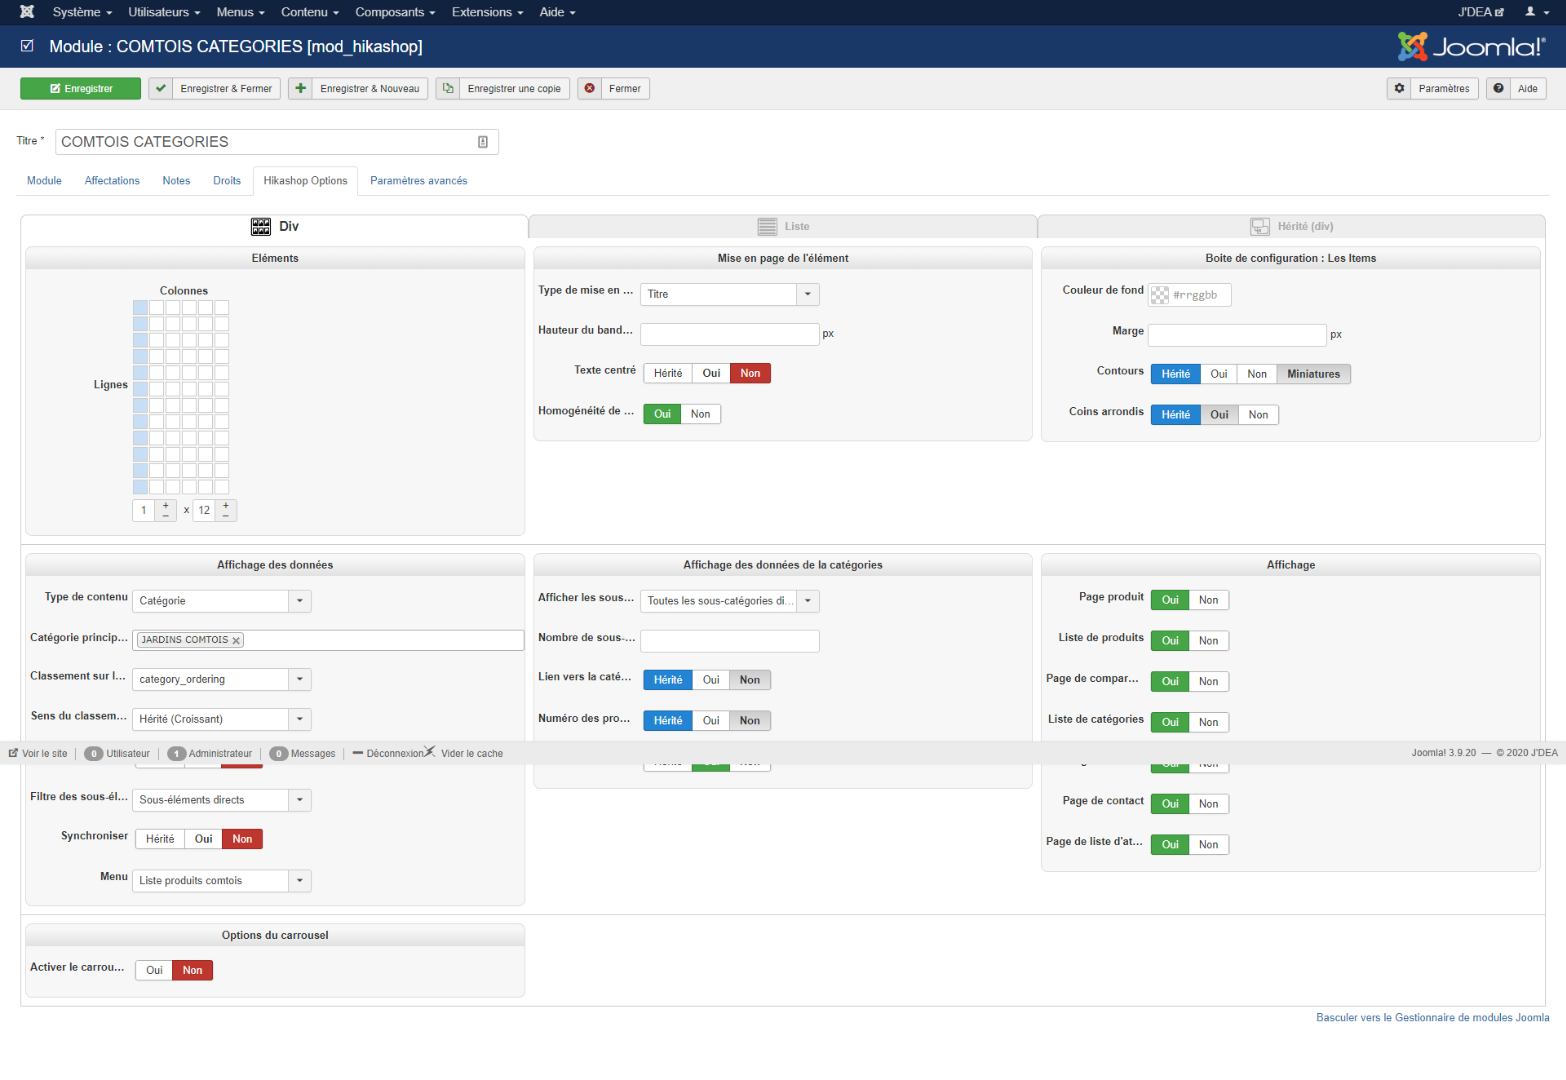The height and width of the screenshot is (1080, 1566).
Task: Remove the JARDINS COMTOIS category tag
Action: pos(236,641)
